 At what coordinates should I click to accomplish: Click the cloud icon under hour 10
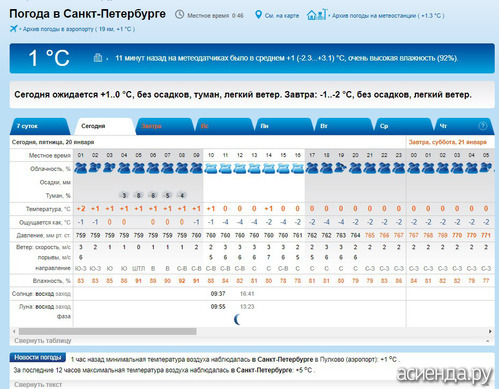point(211,168)
